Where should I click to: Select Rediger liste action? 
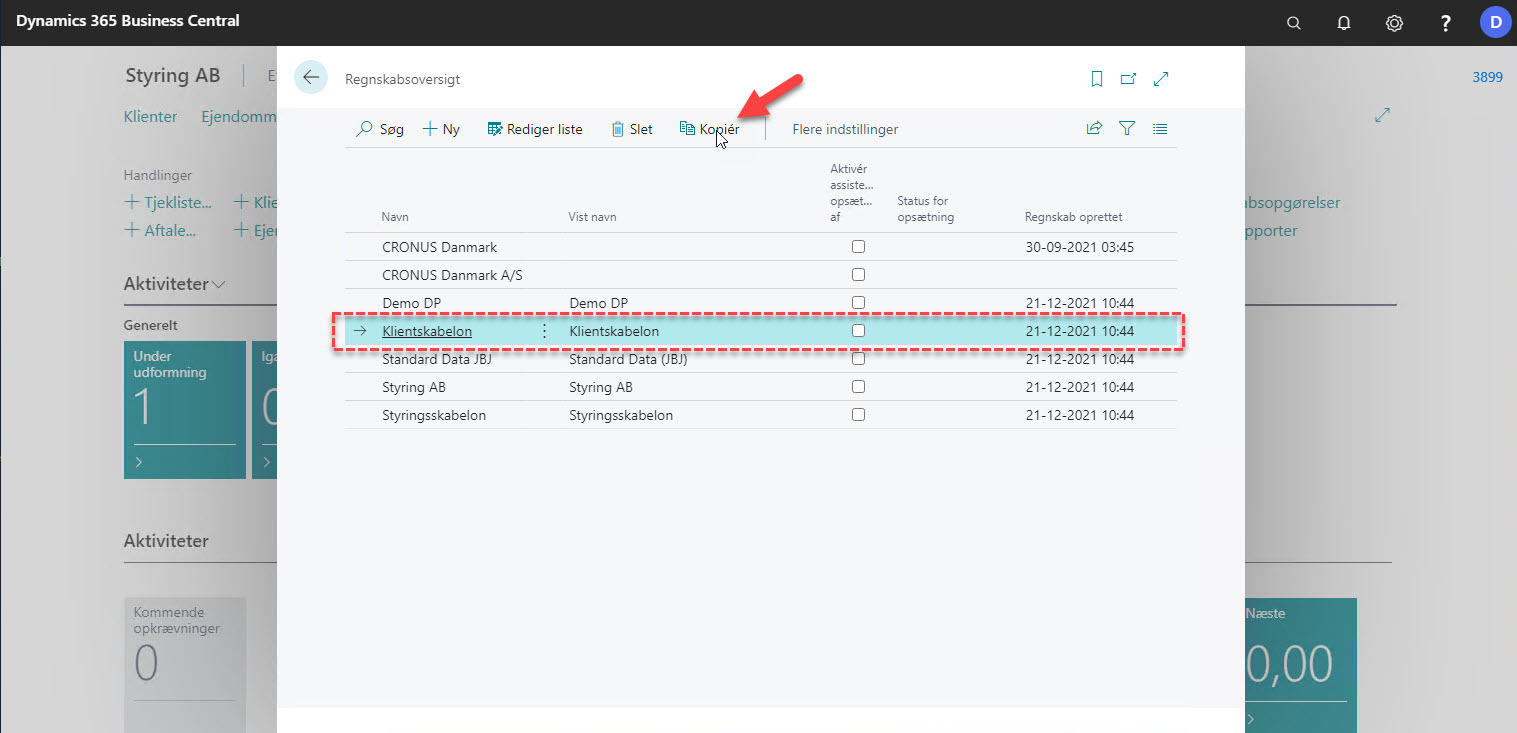click(x=534, y=129)
